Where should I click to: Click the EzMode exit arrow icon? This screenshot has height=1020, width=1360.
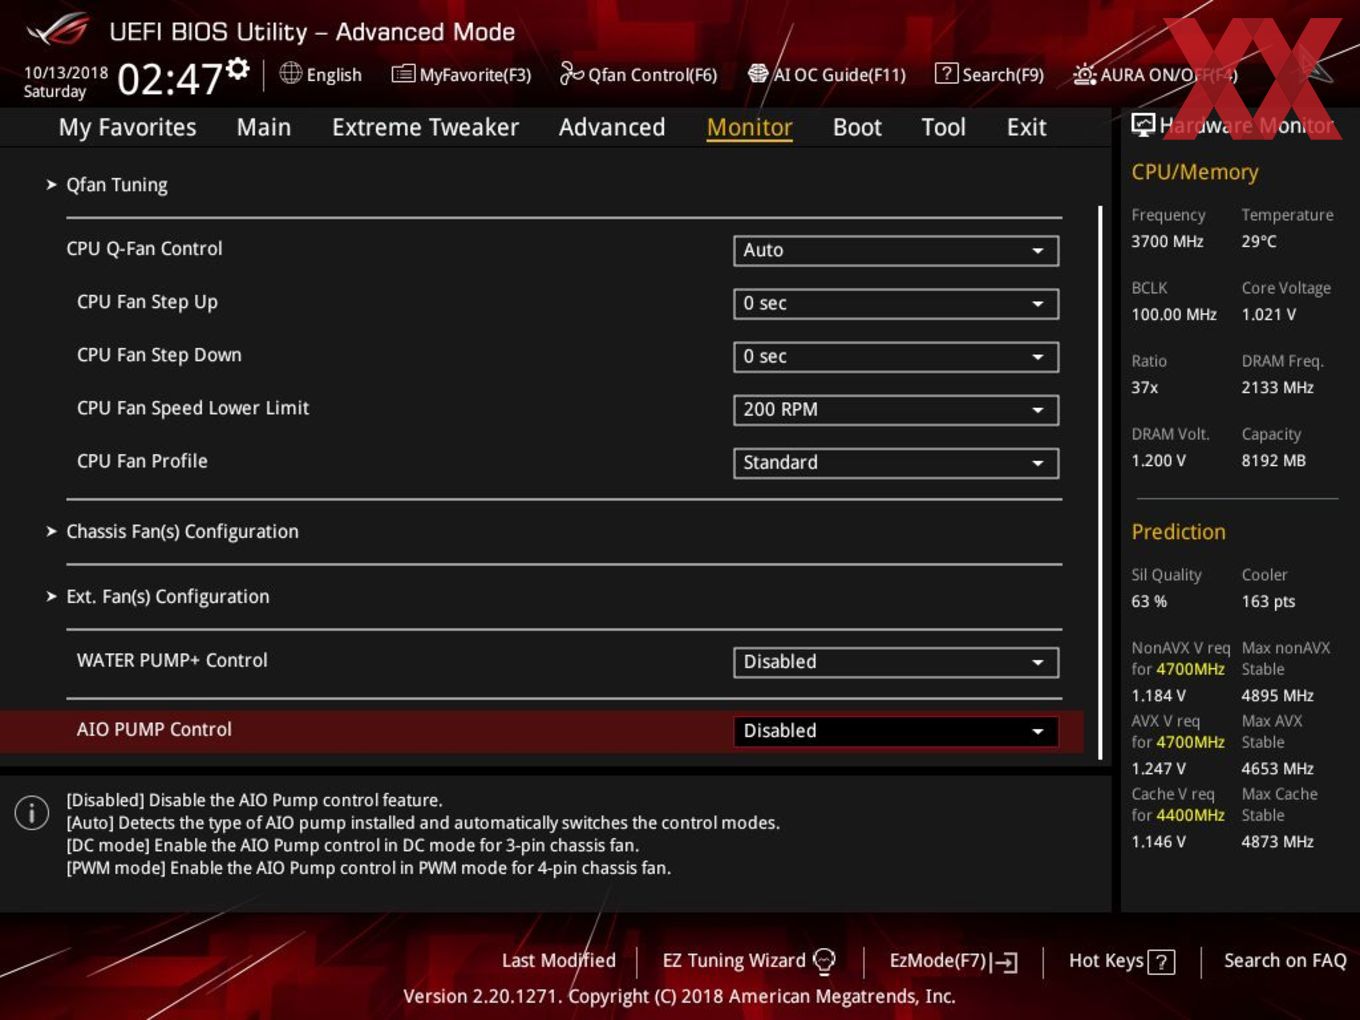coord(1004,962)
